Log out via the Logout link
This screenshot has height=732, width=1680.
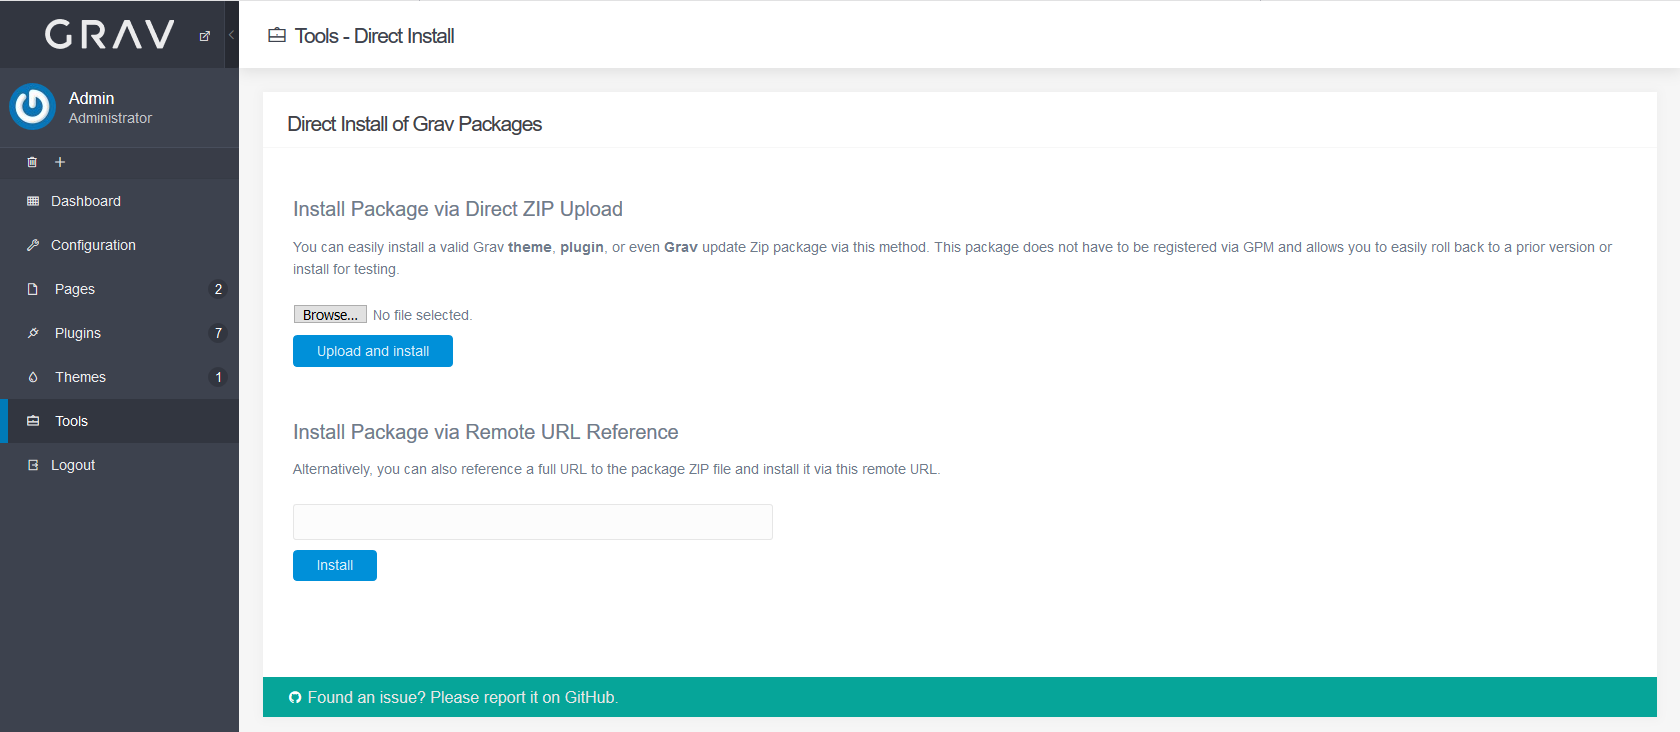(x=119, y=465)
